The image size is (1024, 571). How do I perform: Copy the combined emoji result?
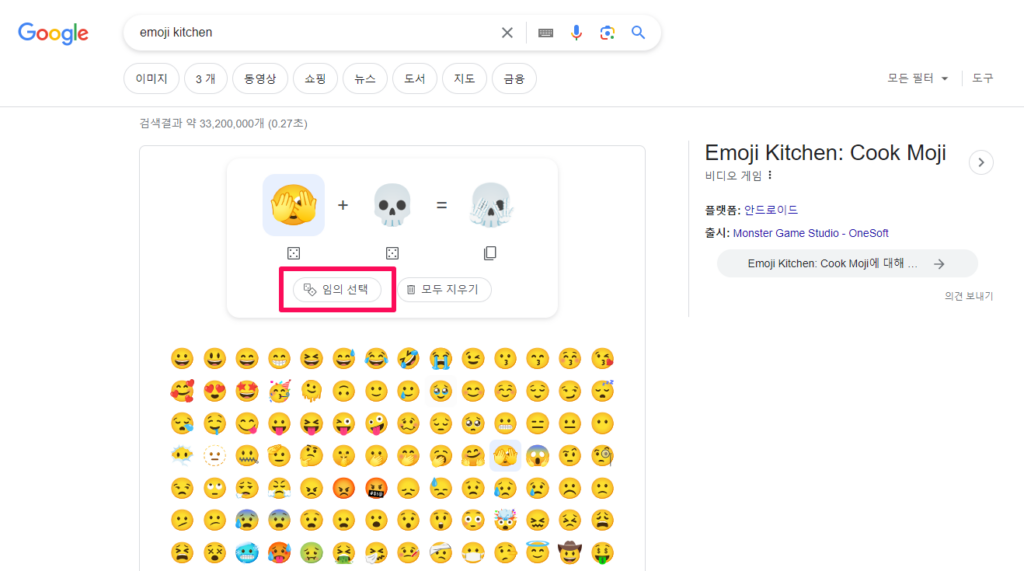490,253
